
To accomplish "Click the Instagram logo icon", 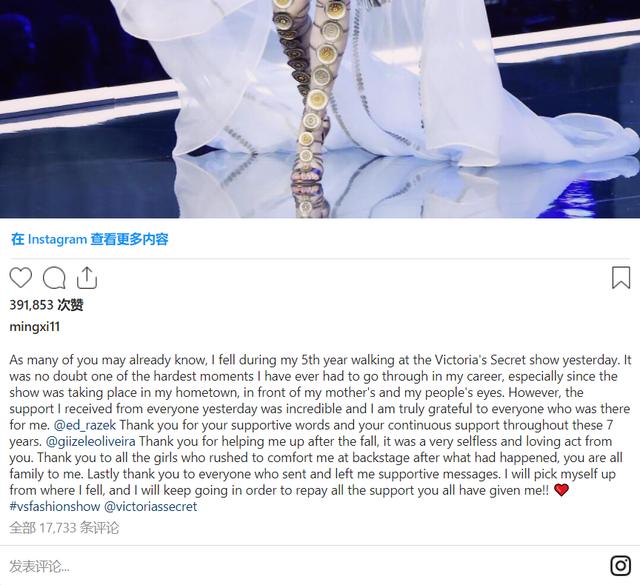I will coord(620,565).
